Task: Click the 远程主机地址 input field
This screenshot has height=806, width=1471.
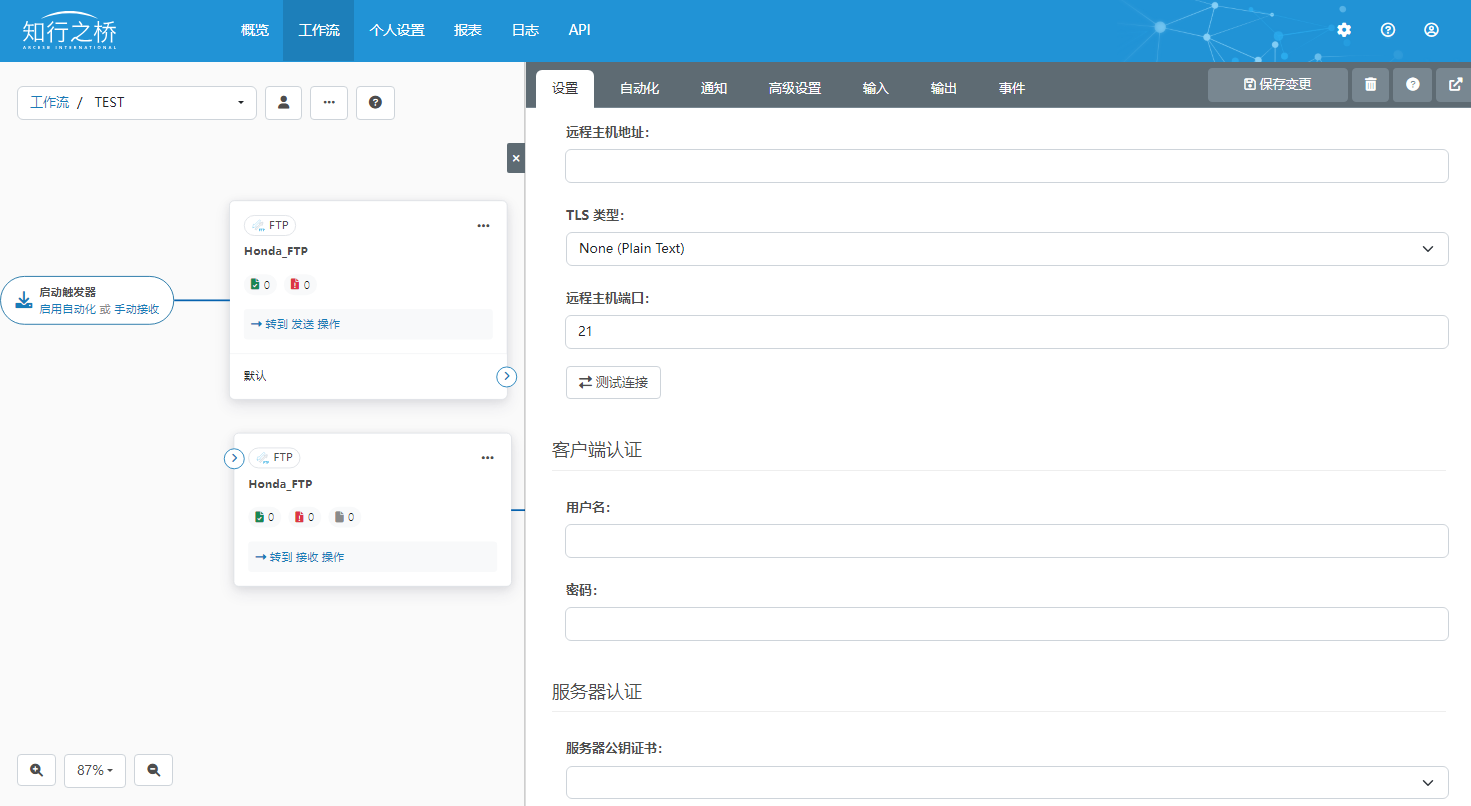Action: pos(1006,166)
